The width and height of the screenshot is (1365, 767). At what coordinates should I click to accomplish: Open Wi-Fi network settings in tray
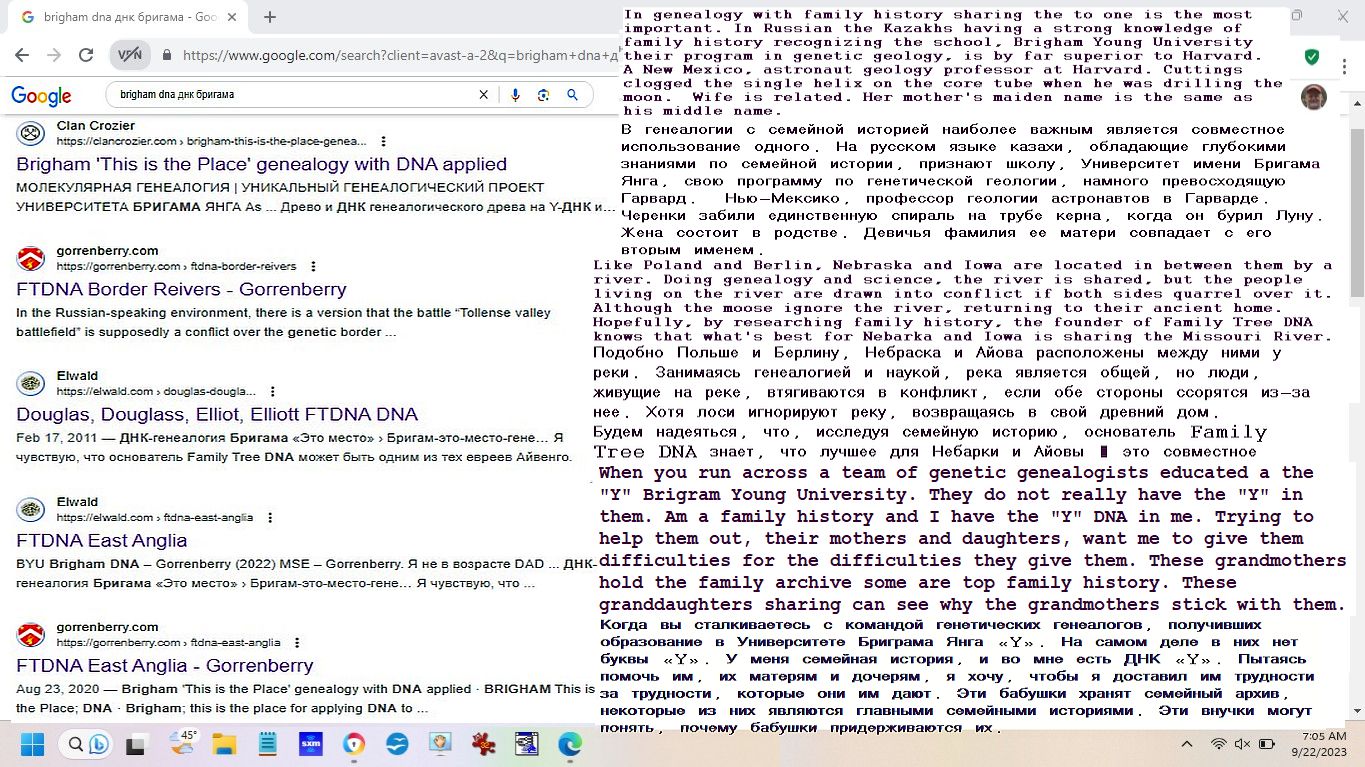click(x=1219, y=744)
